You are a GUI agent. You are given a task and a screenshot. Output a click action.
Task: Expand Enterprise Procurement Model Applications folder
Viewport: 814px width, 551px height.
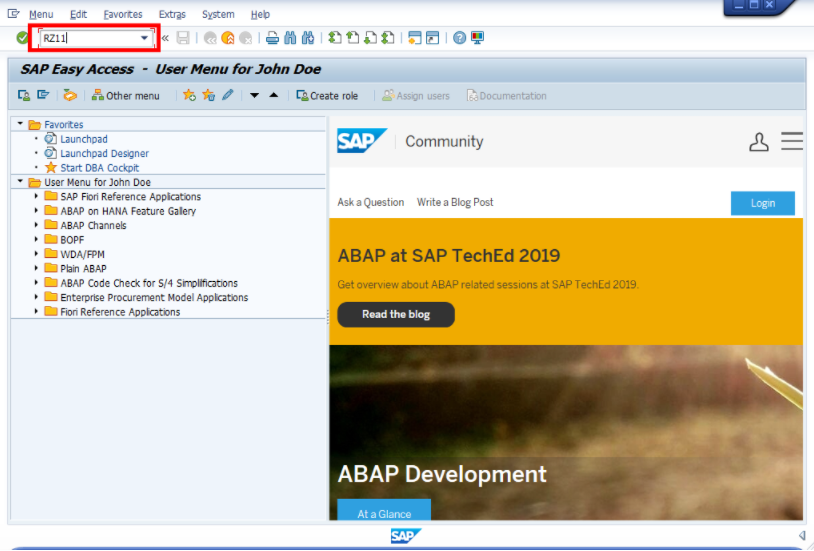click(36, 297)
